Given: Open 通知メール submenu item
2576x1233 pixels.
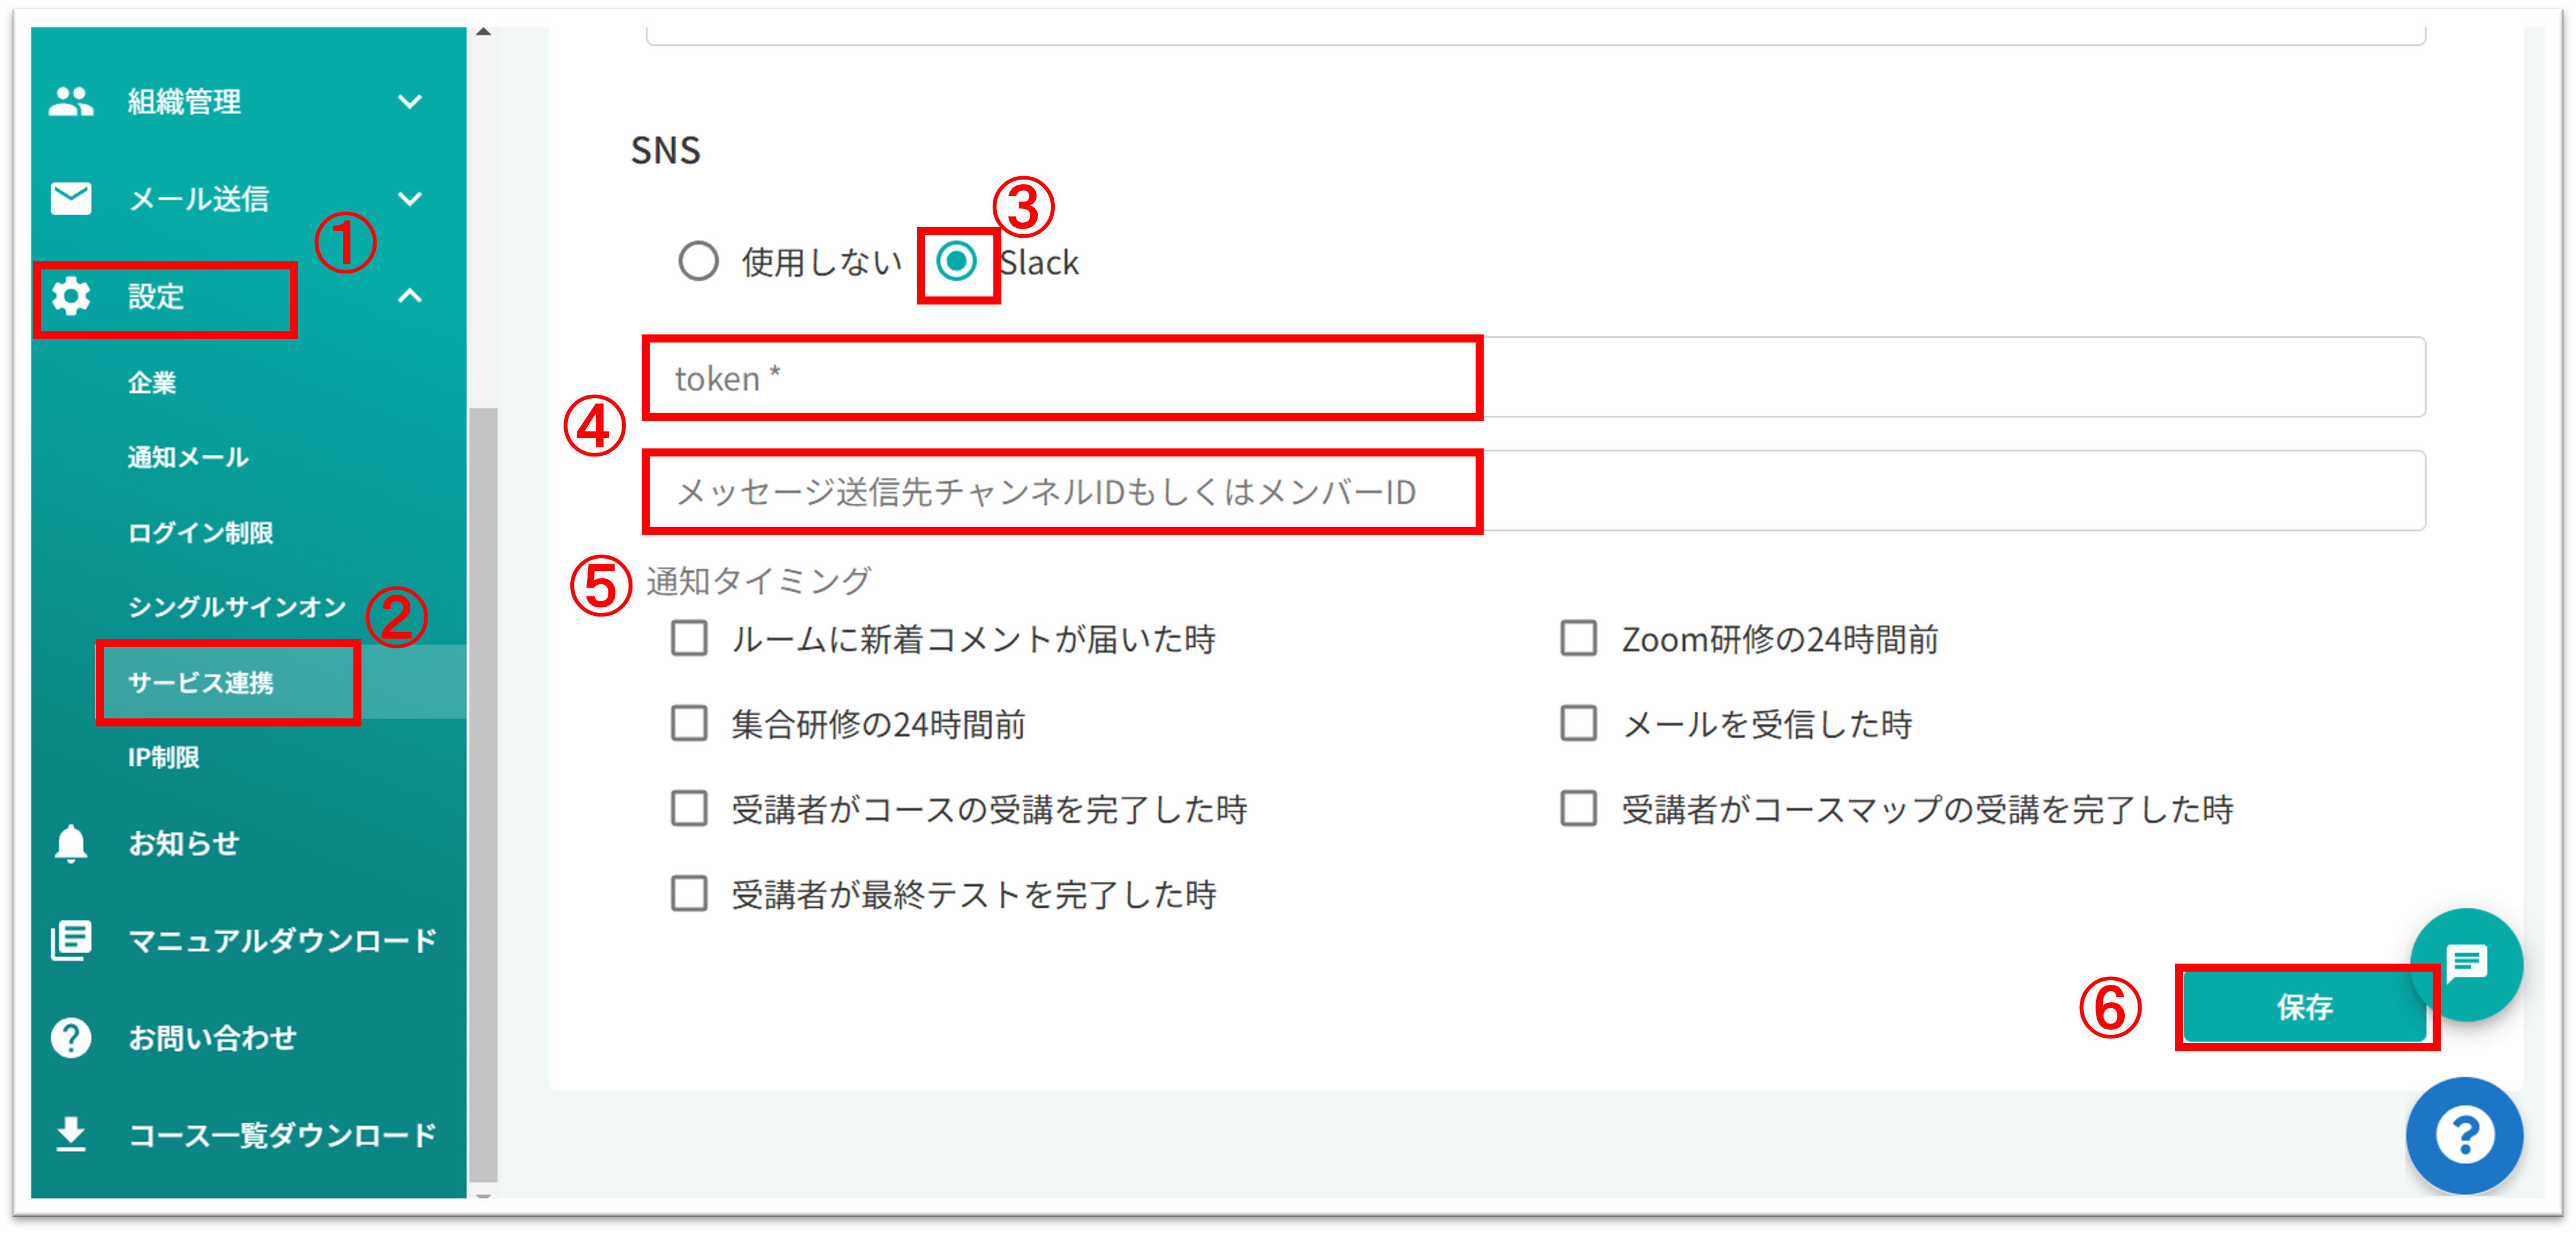Looking at the screenshot, I should [x=188, y=457].
